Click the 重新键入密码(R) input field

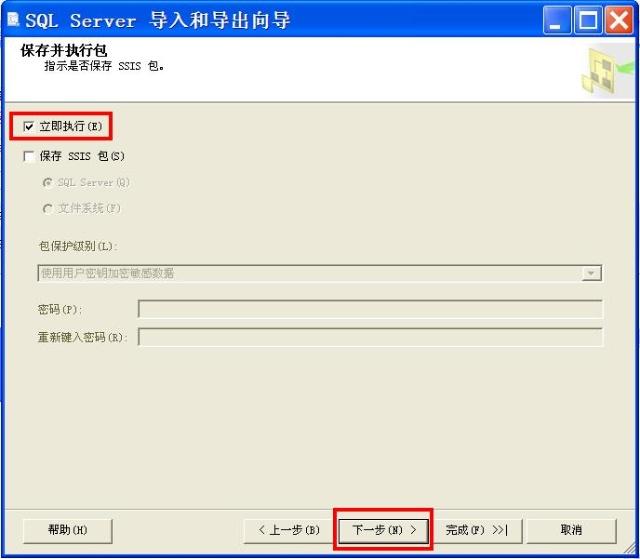pos(370,337)
